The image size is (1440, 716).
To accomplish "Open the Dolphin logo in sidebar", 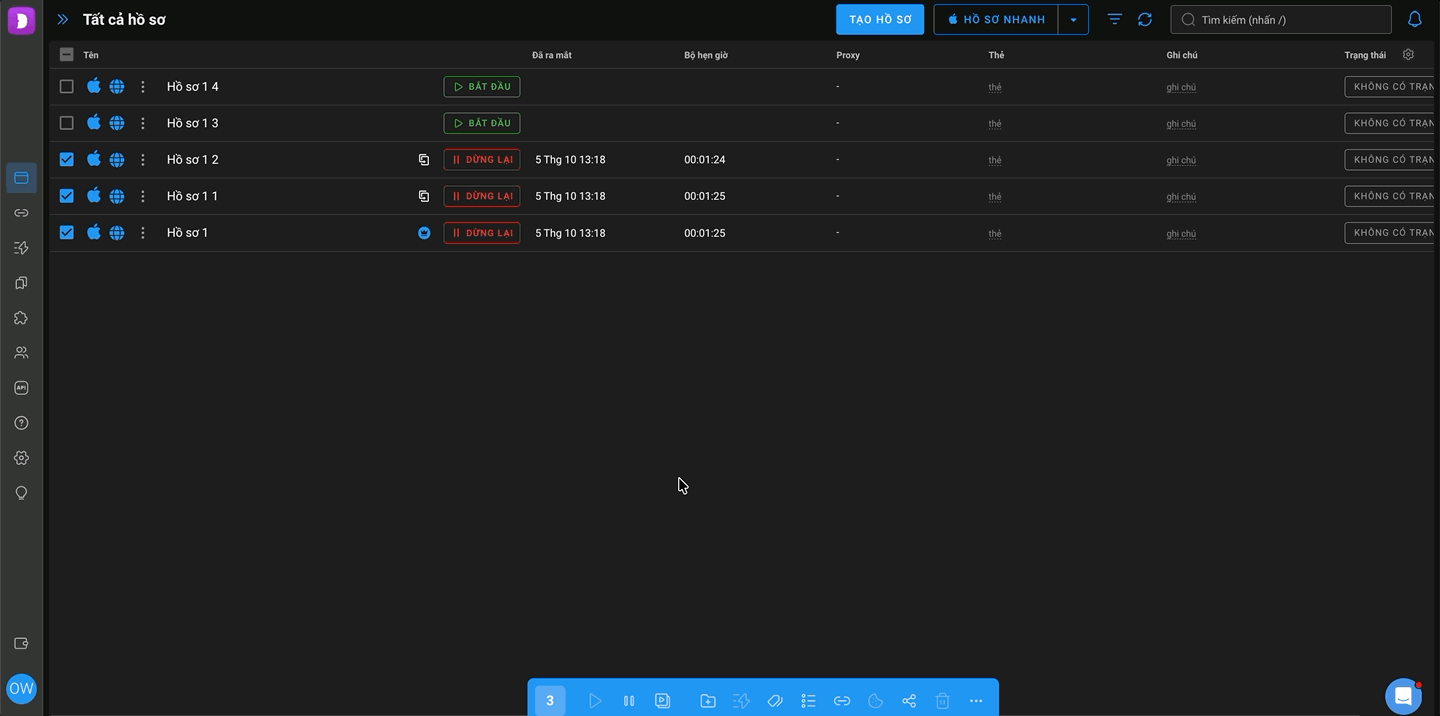I will point(21,20).
